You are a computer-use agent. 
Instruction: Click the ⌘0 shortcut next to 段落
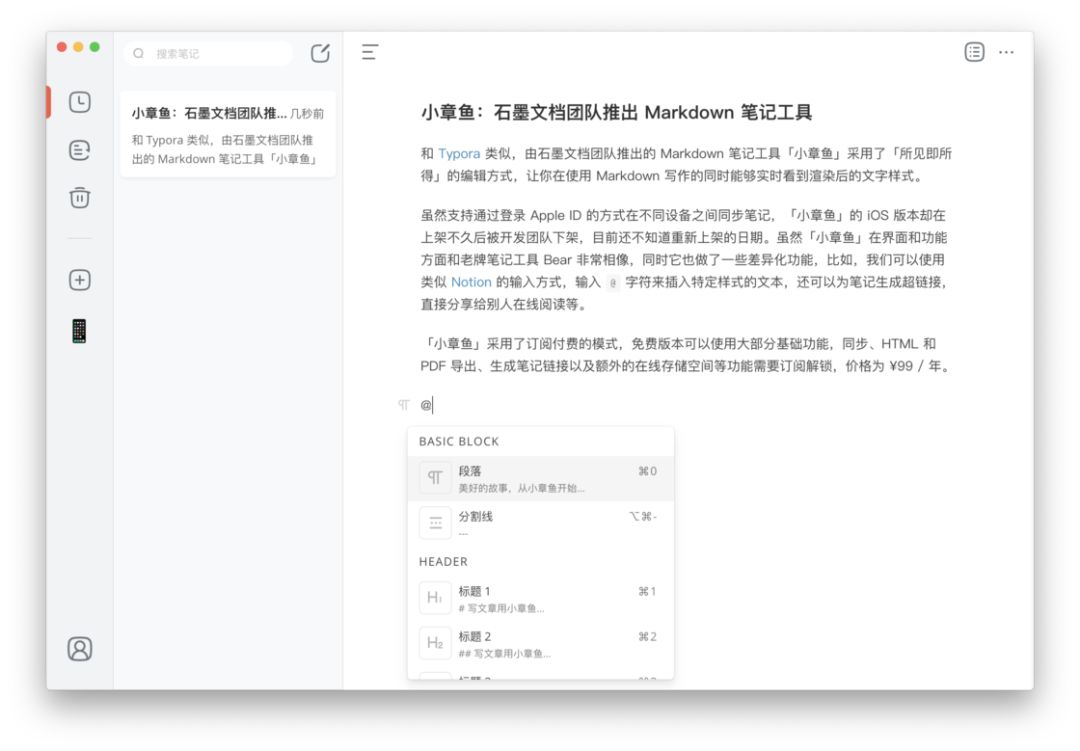(x=647, y=471)
